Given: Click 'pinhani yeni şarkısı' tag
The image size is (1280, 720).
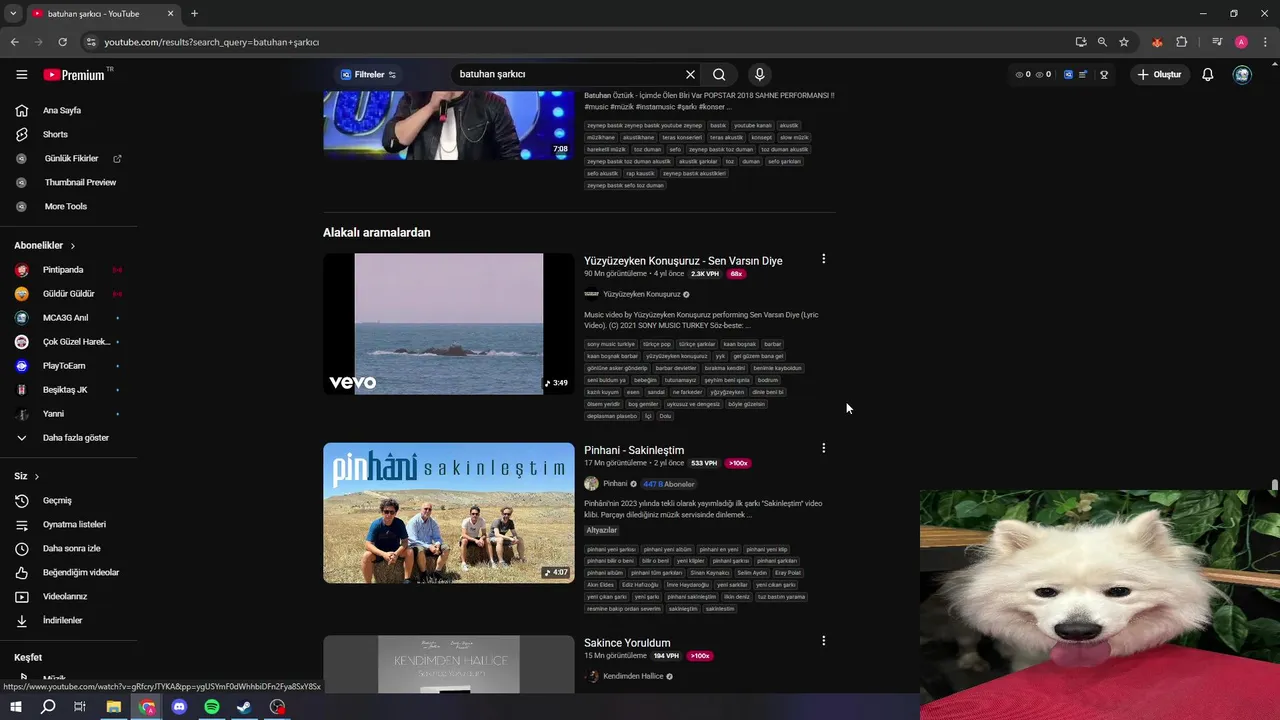Looking at the screenshot, I should pos(612,549).
